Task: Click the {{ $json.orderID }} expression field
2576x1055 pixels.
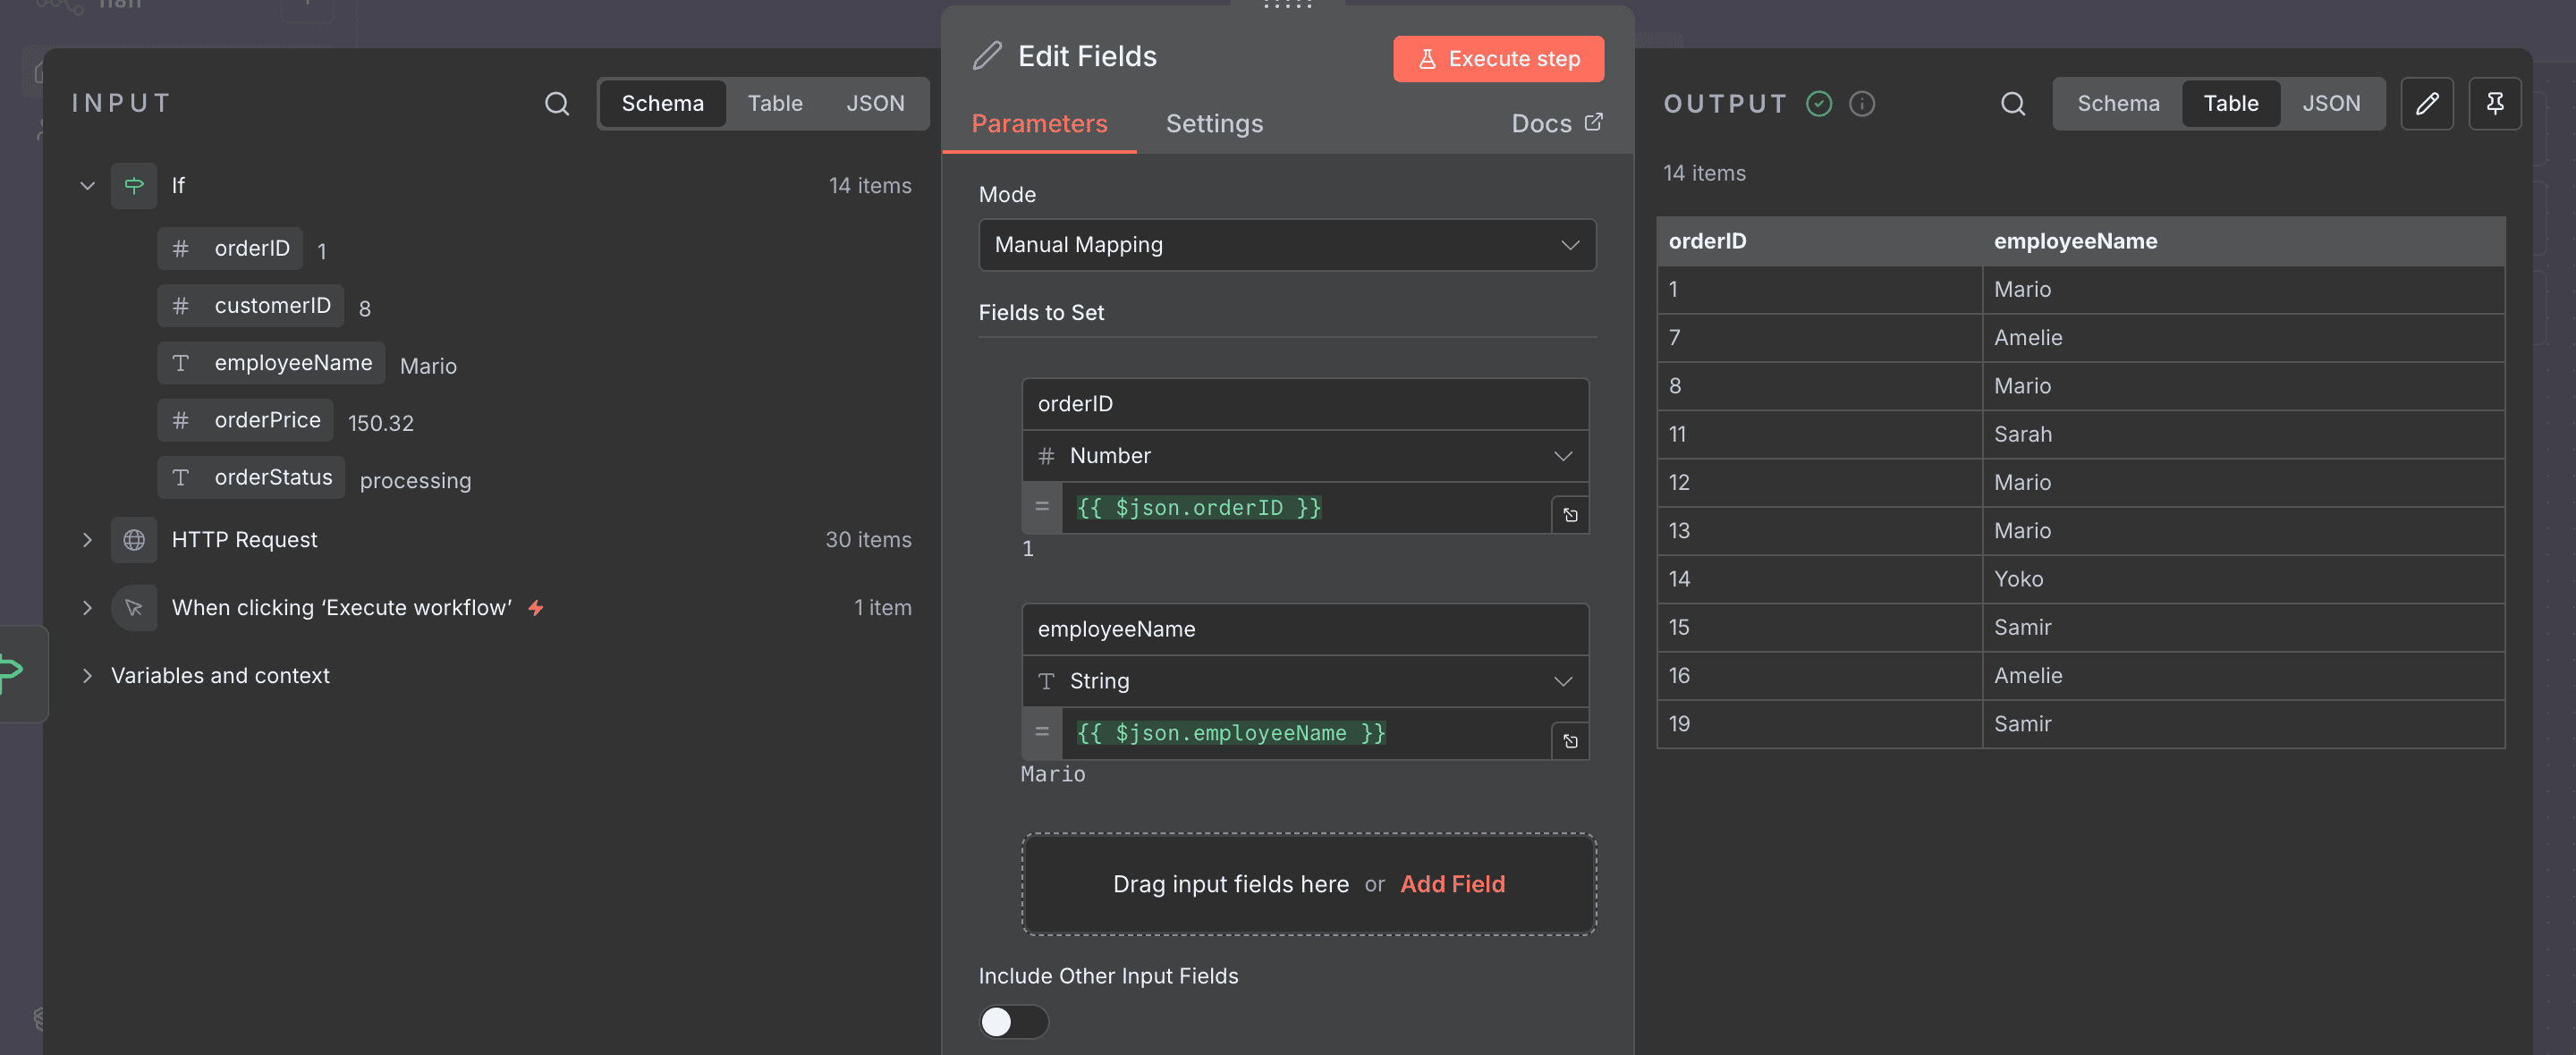Action: click(x=1306, y=507)
